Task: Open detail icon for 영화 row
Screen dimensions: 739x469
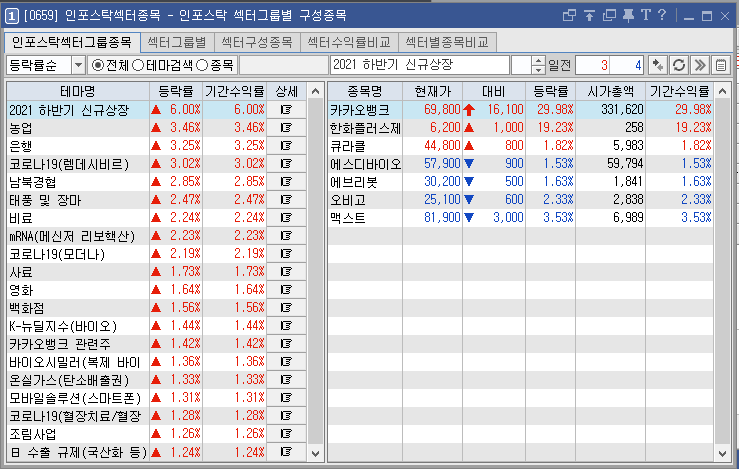Action: coord(286,289)
